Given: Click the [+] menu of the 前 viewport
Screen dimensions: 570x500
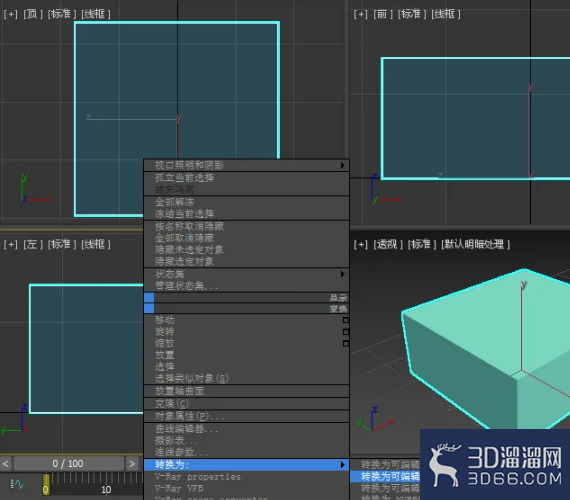Looking at the screenshot, I should (x=361, y=14).
